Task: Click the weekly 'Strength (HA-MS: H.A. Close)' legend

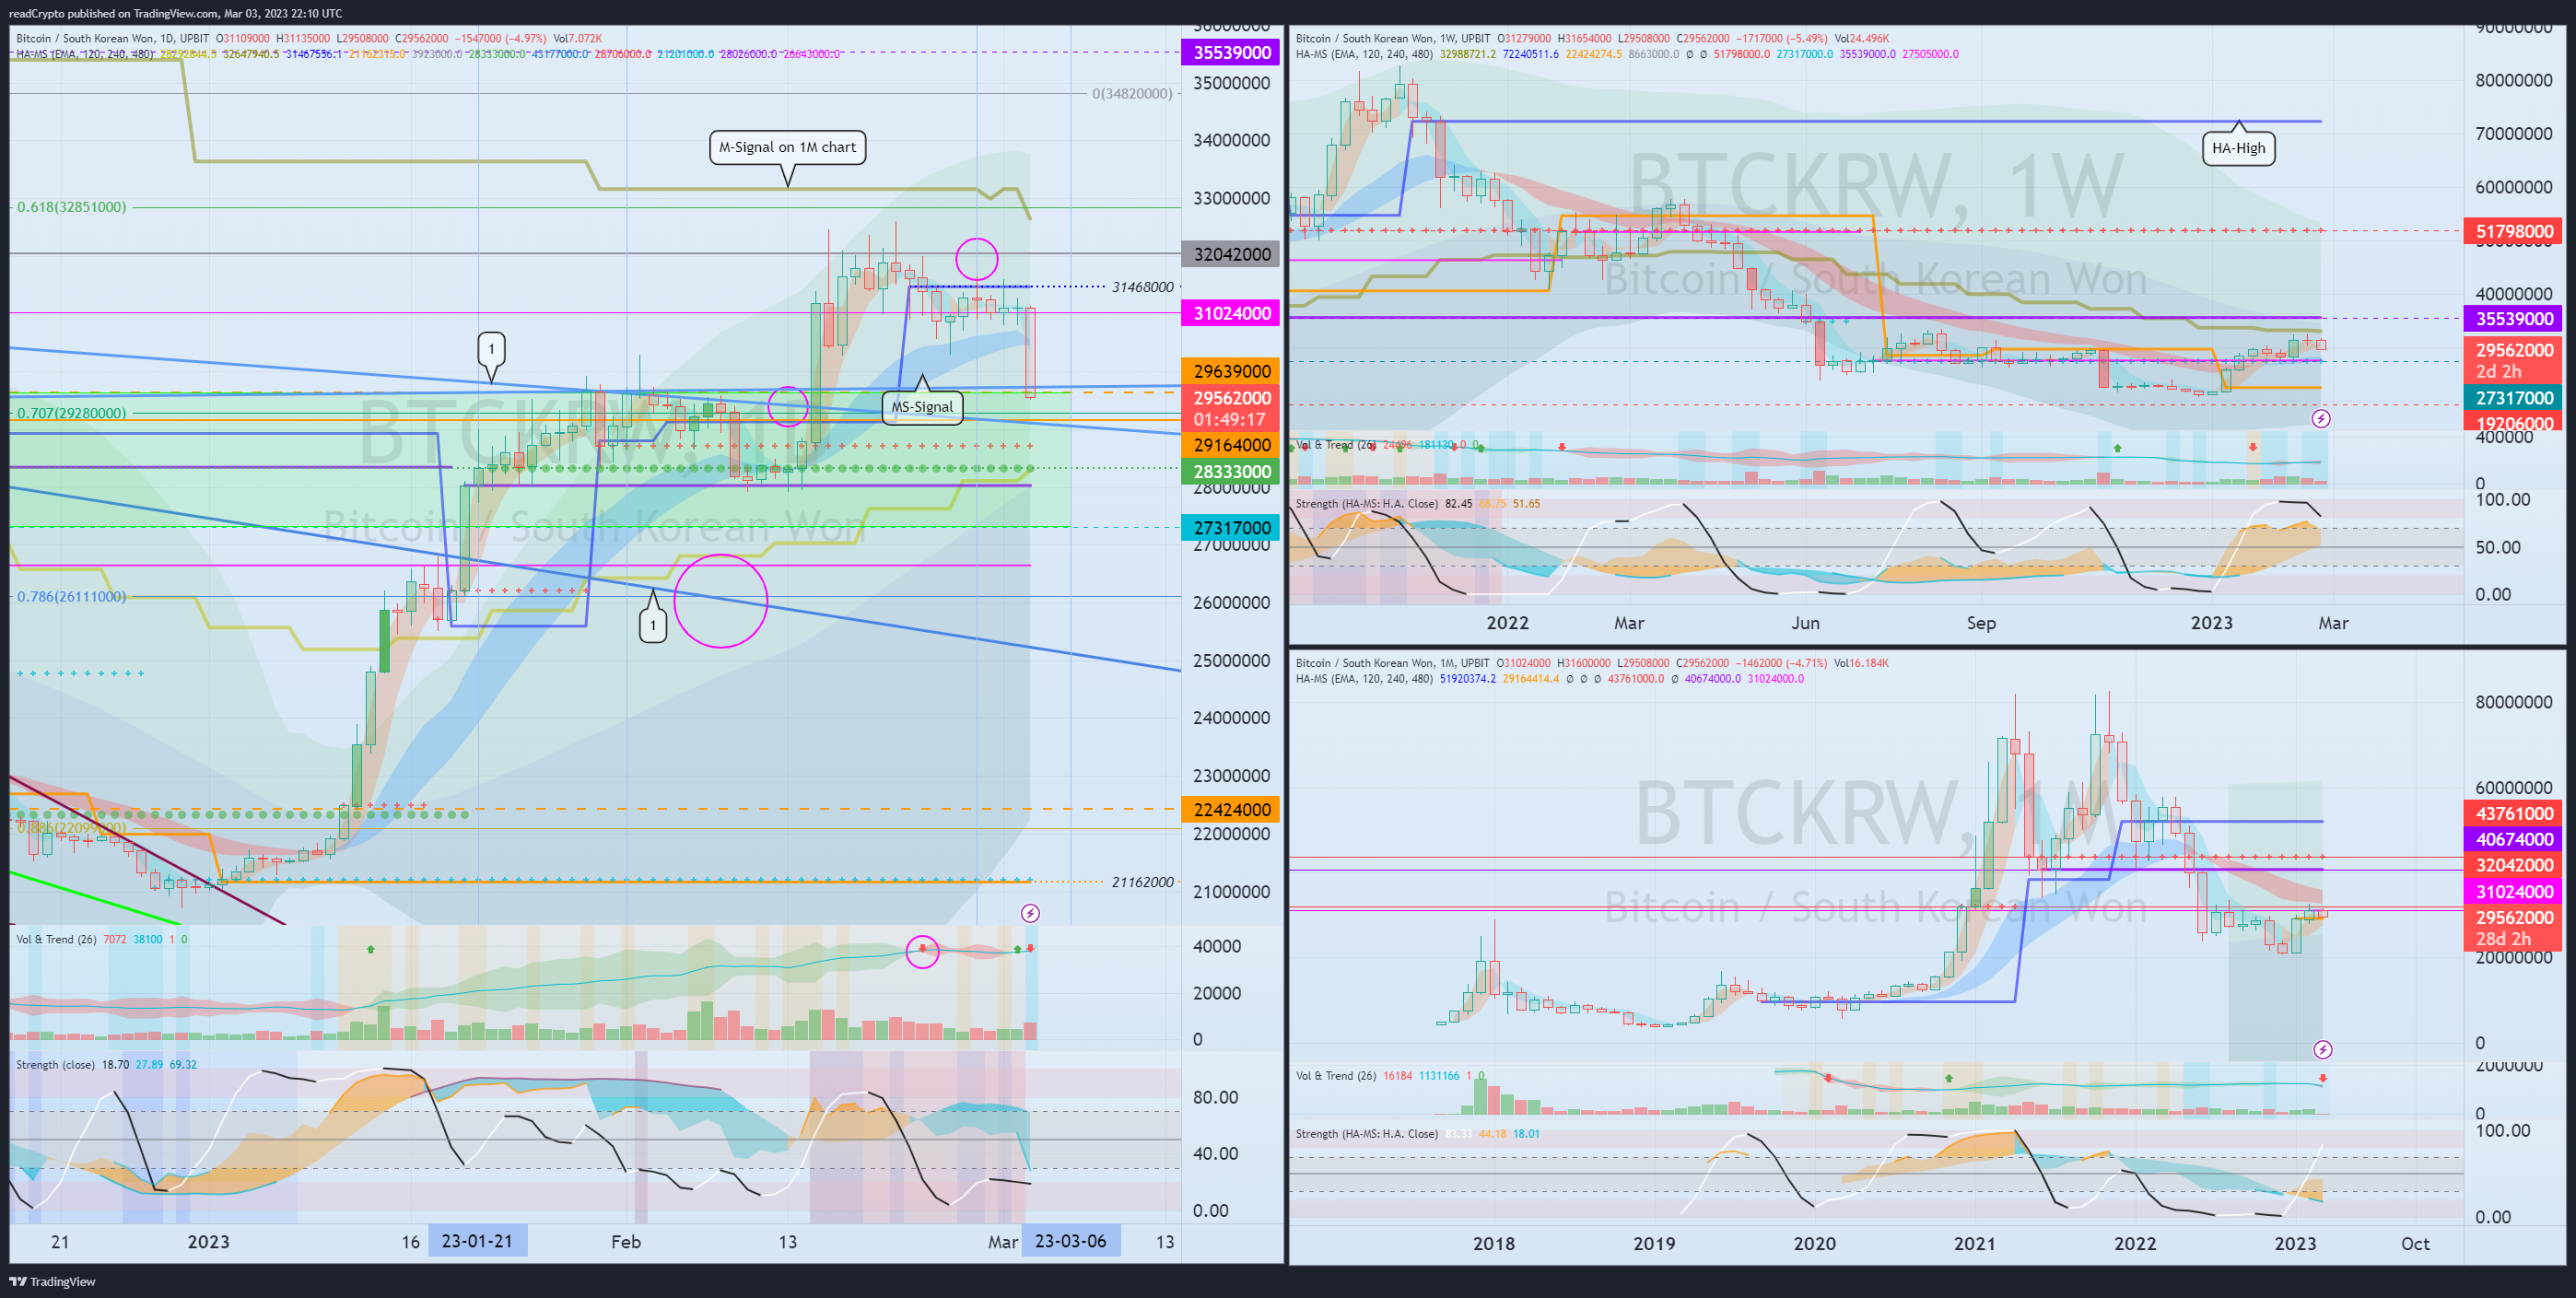Action: (x=1367, y=504)
